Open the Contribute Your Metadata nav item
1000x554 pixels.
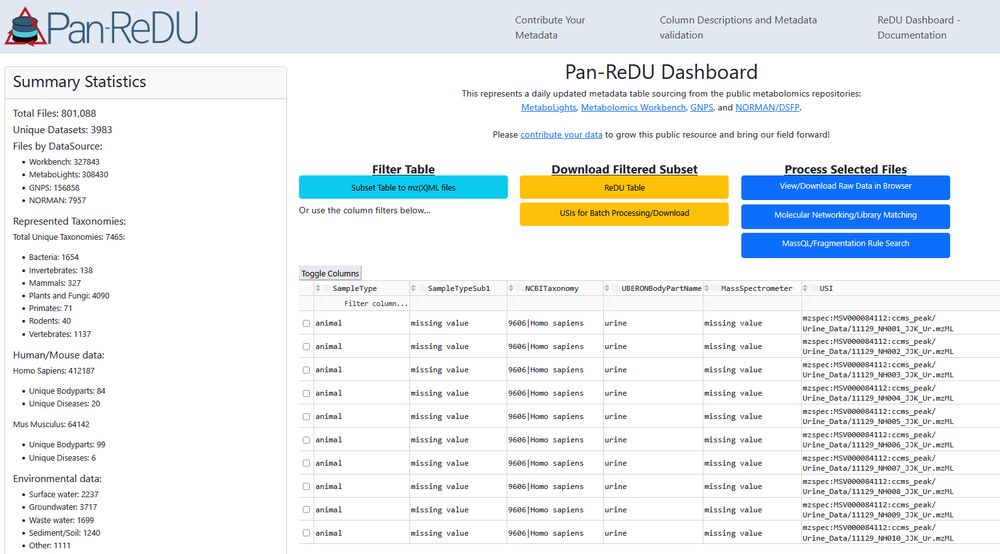coord(550,27)
